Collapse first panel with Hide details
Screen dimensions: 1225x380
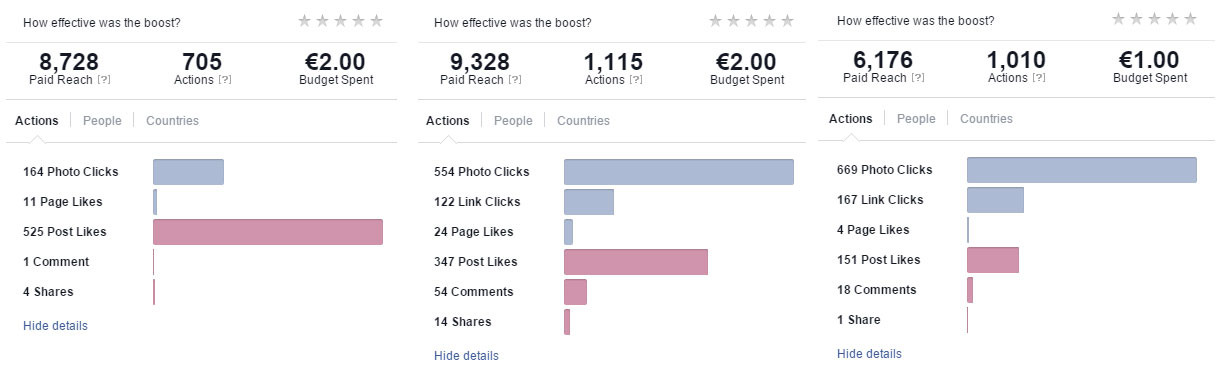[x=55, y=326]
